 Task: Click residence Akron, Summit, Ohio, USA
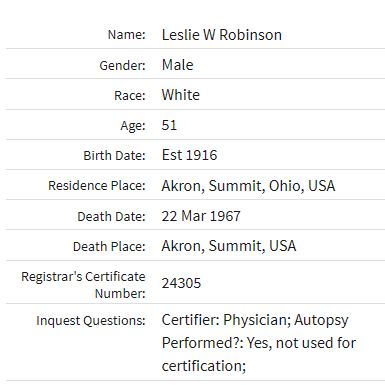[x=248, y=186]
